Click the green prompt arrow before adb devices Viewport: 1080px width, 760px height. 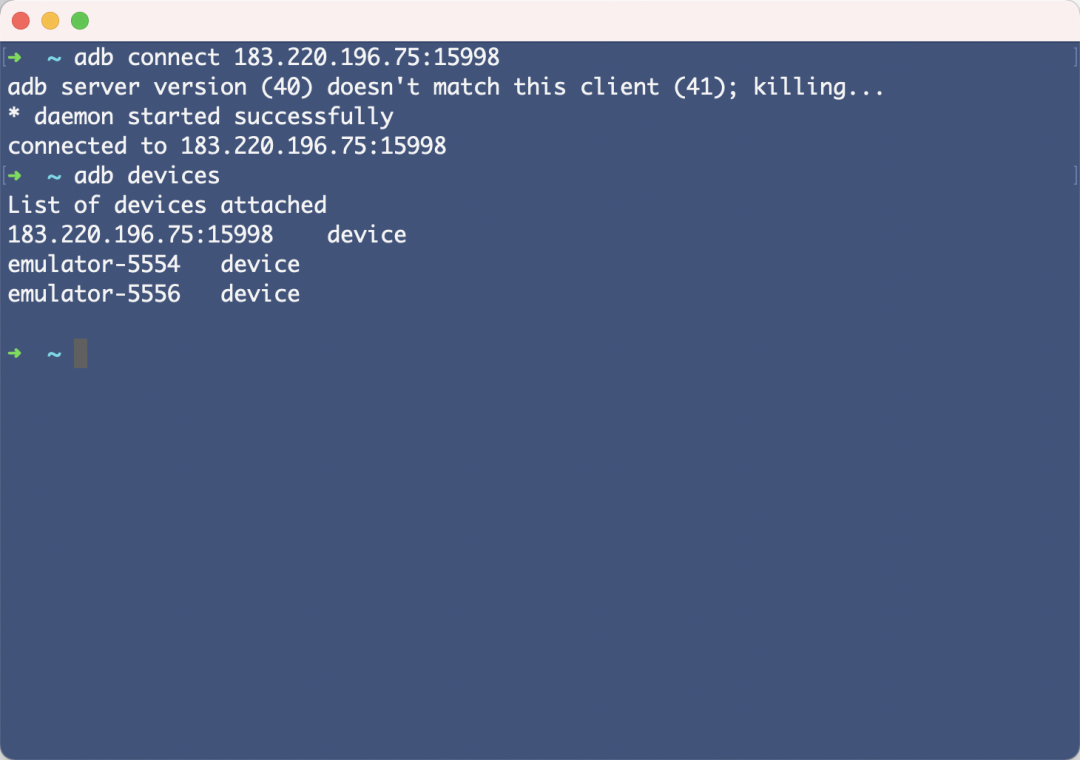[14, 176]
